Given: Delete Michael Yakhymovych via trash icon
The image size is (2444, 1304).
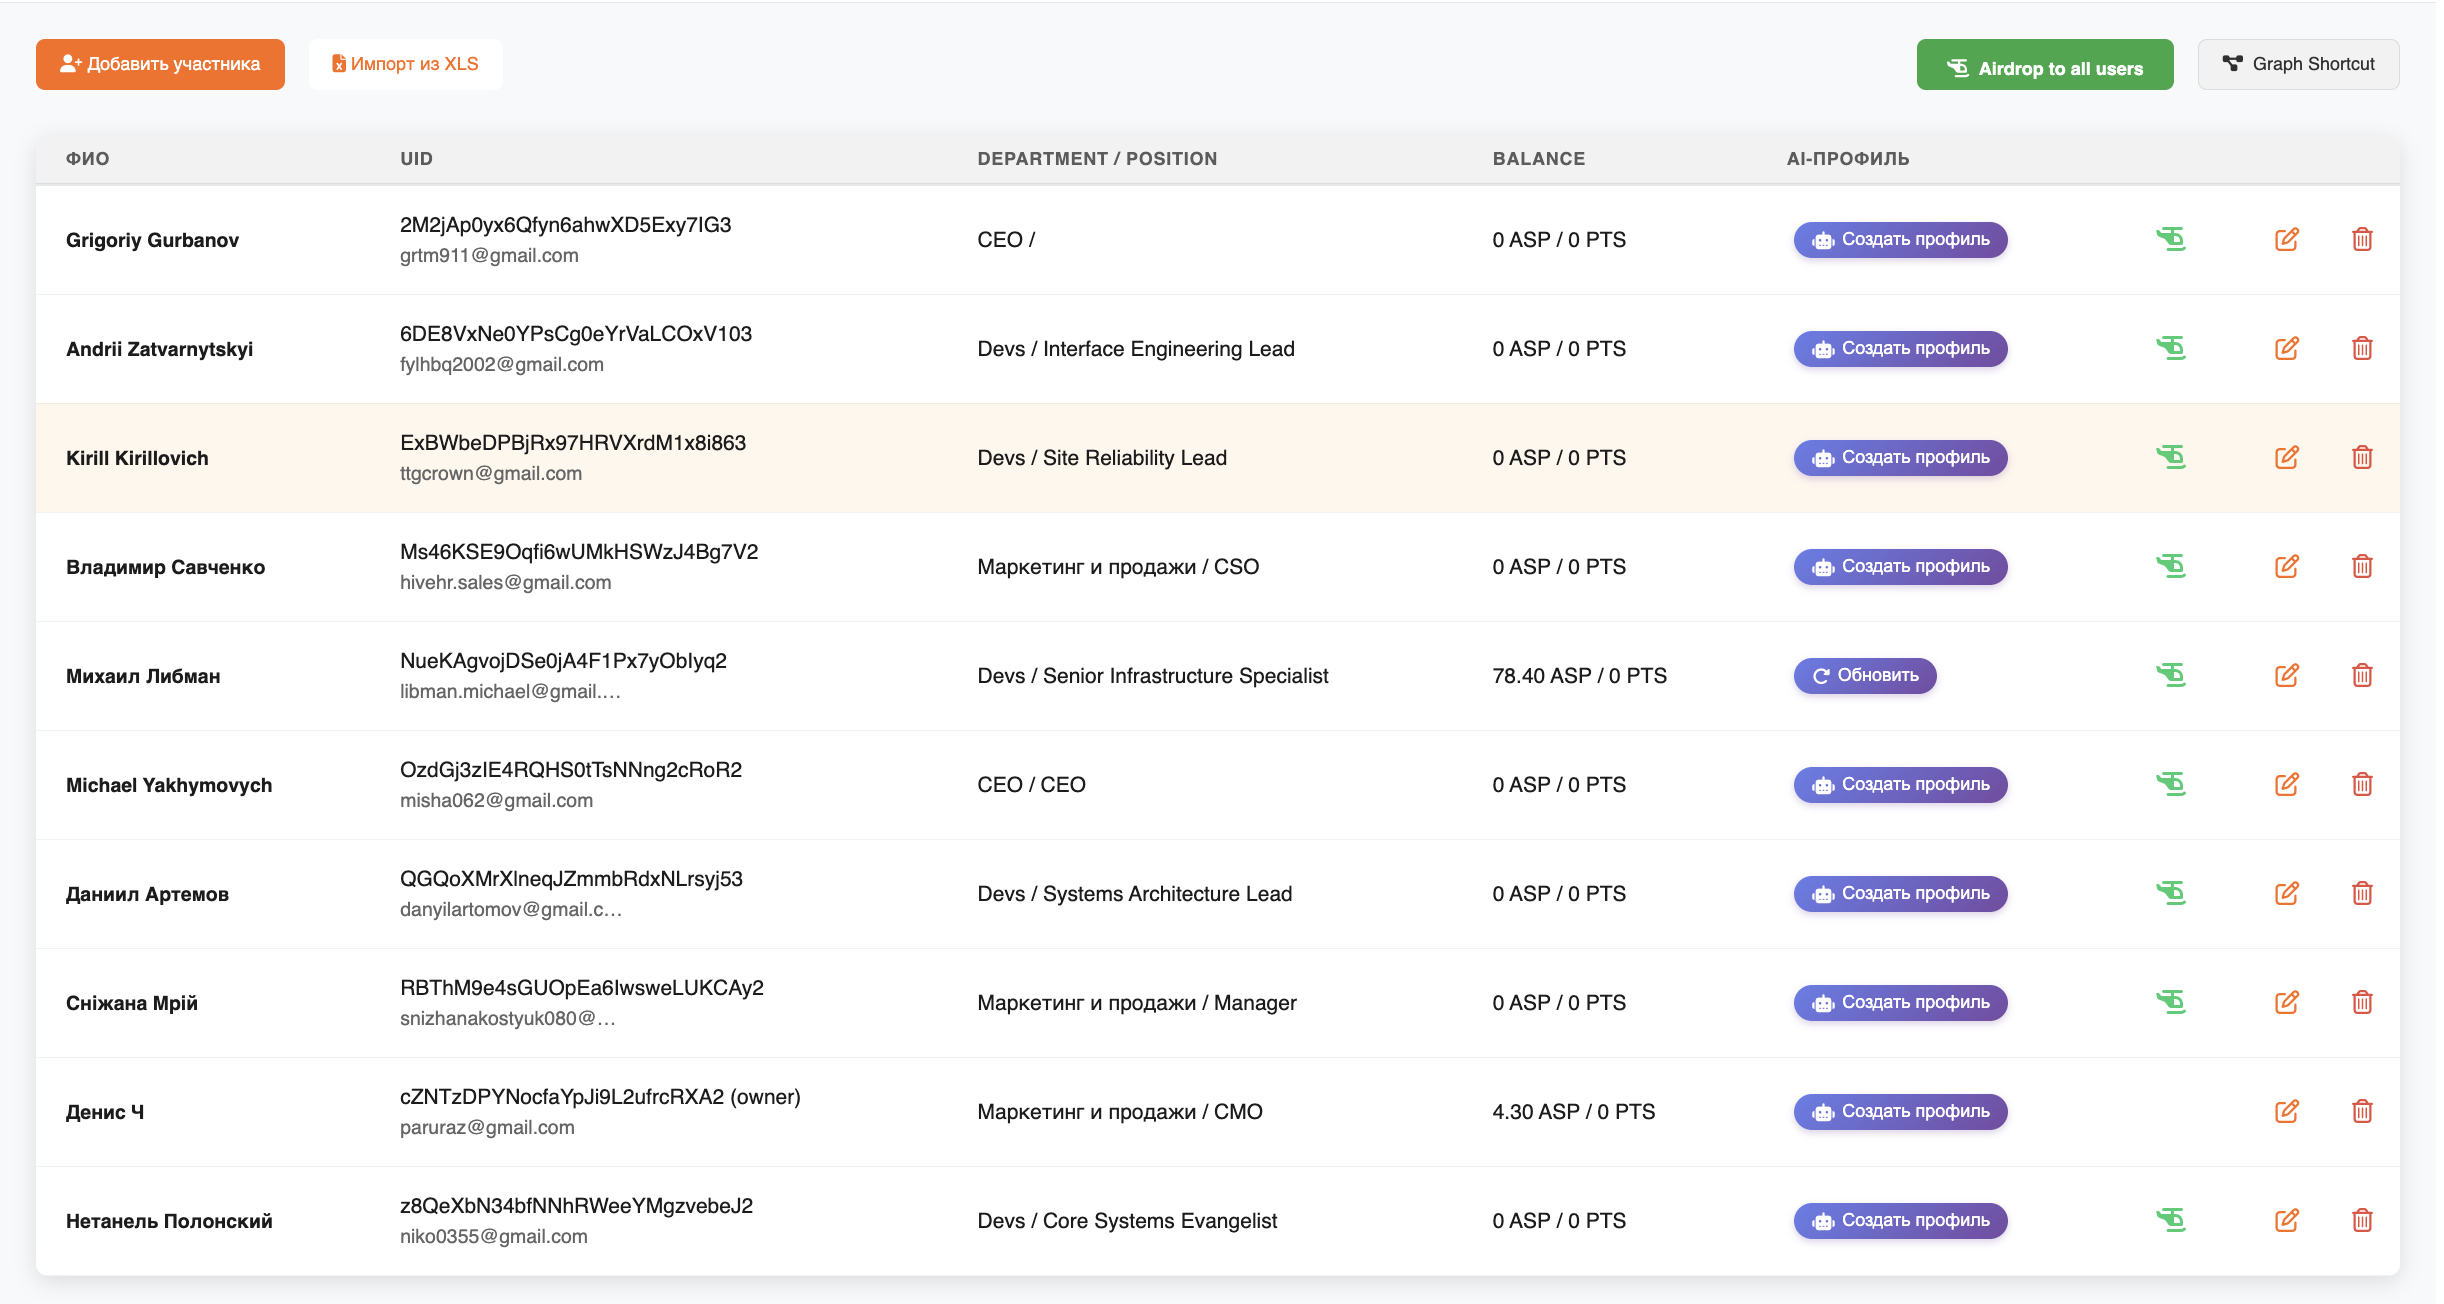Looking at the screenshot, I should (x=2362, y=784).
